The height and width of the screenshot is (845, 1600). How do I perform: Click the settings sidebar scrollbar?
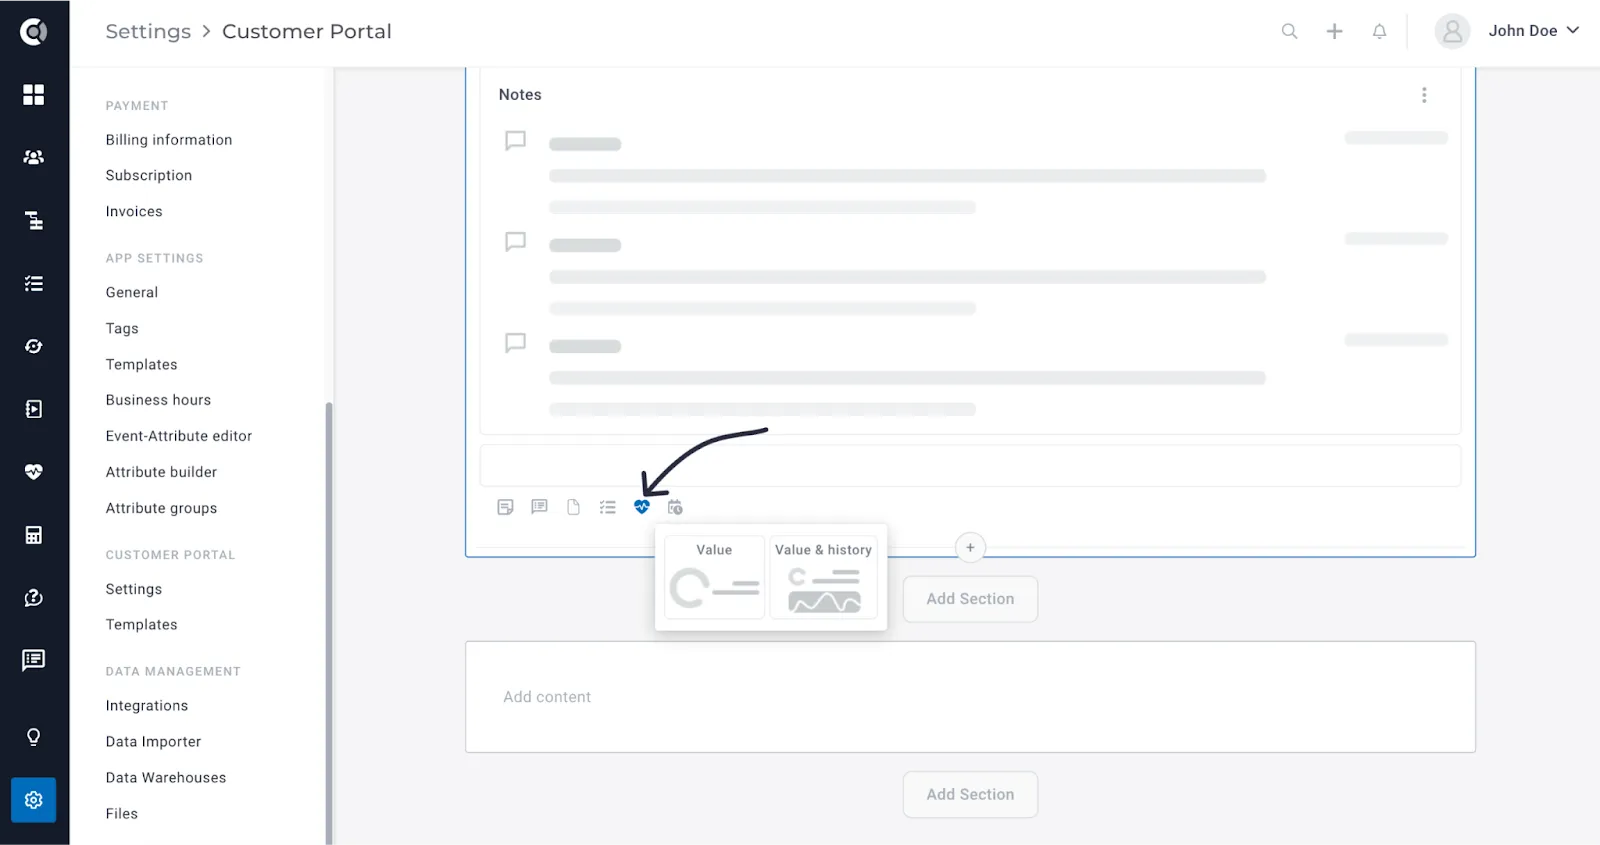(x=329, y=622)
